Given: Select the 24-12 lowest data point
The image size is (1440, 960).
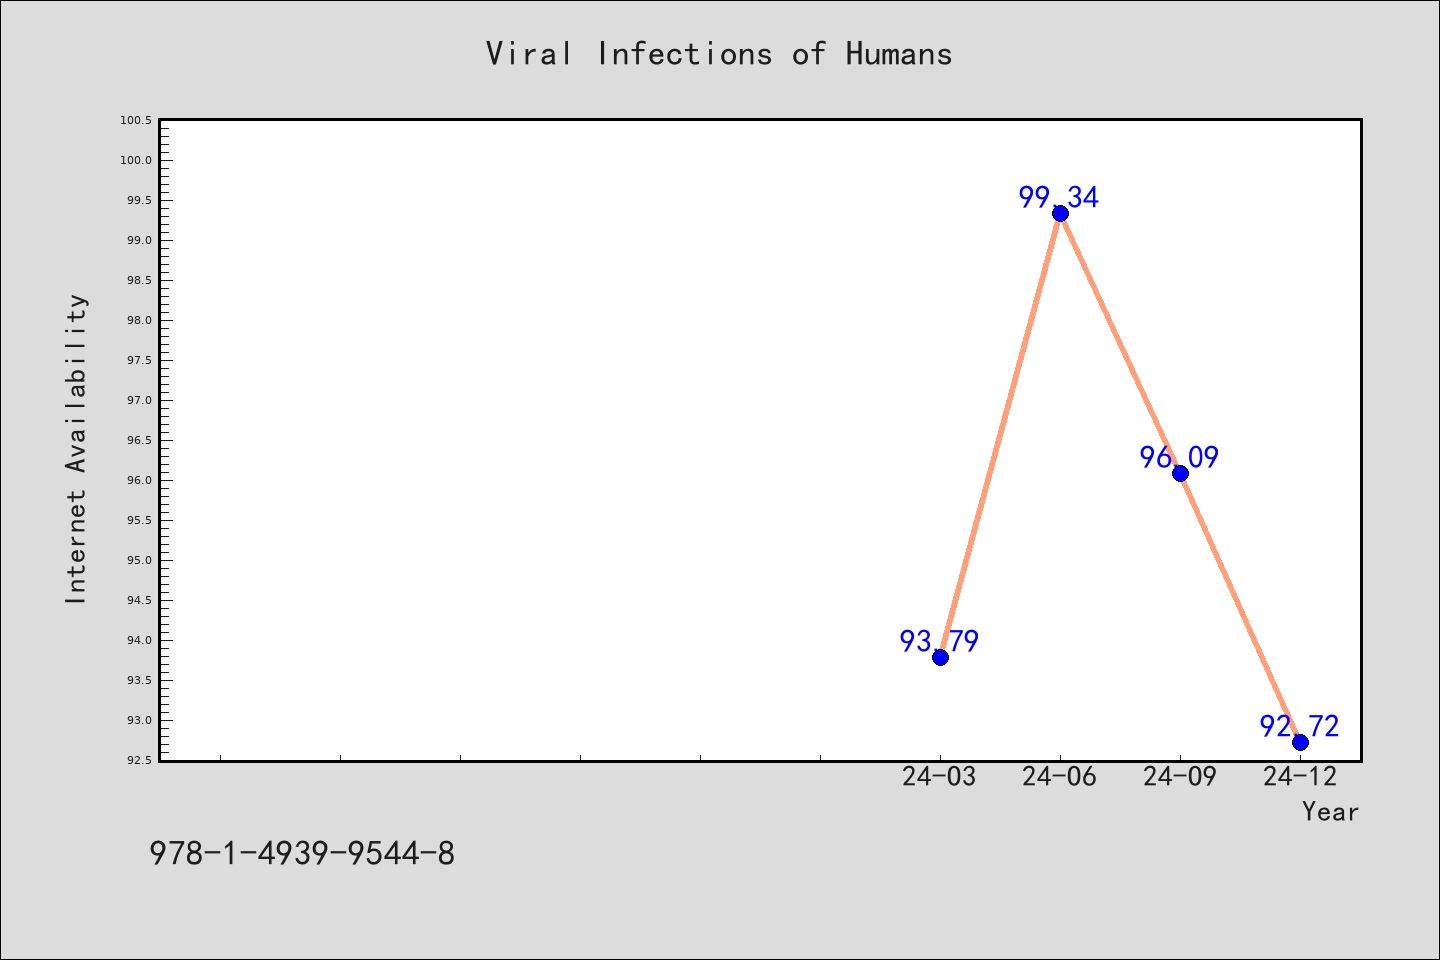Looking at the screenshot, I should (x=1300, y=742).
